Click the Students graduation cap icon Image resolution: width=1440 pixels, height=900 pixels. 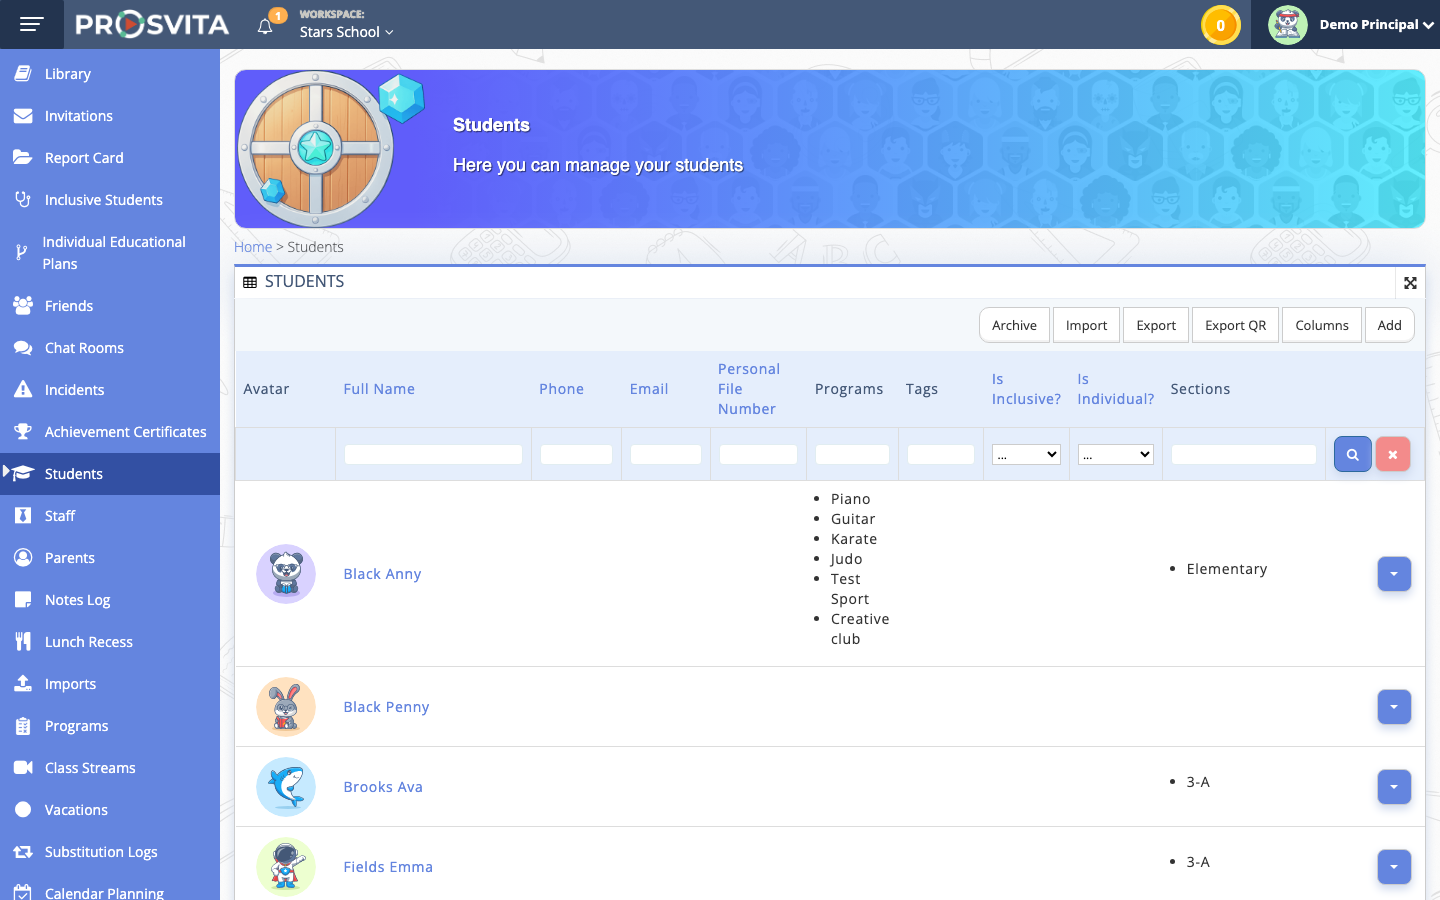[x=23, y=473]
